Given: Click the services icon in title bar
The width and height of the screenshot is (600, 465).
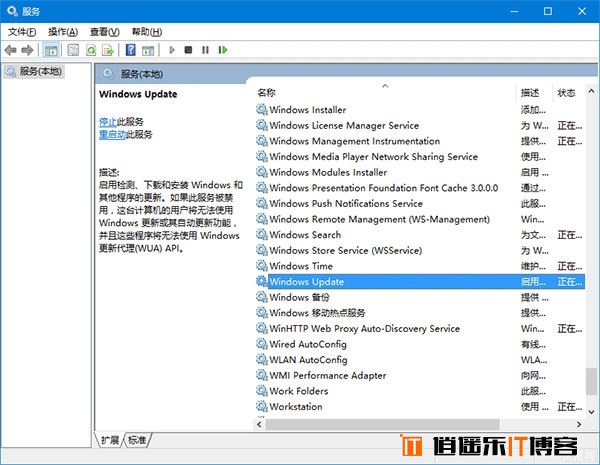Looking at the screenshot, I should coord(12,11).
